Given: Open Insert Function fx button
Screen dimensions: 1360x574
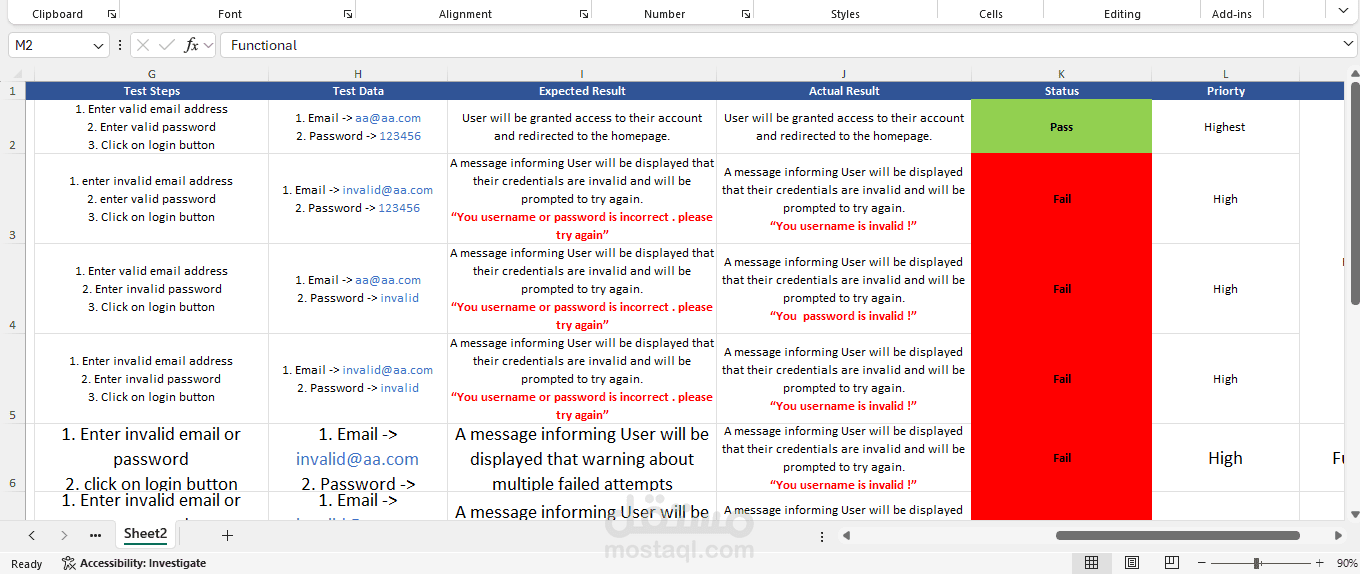Looking at the screenshot, I should (192, 45).
